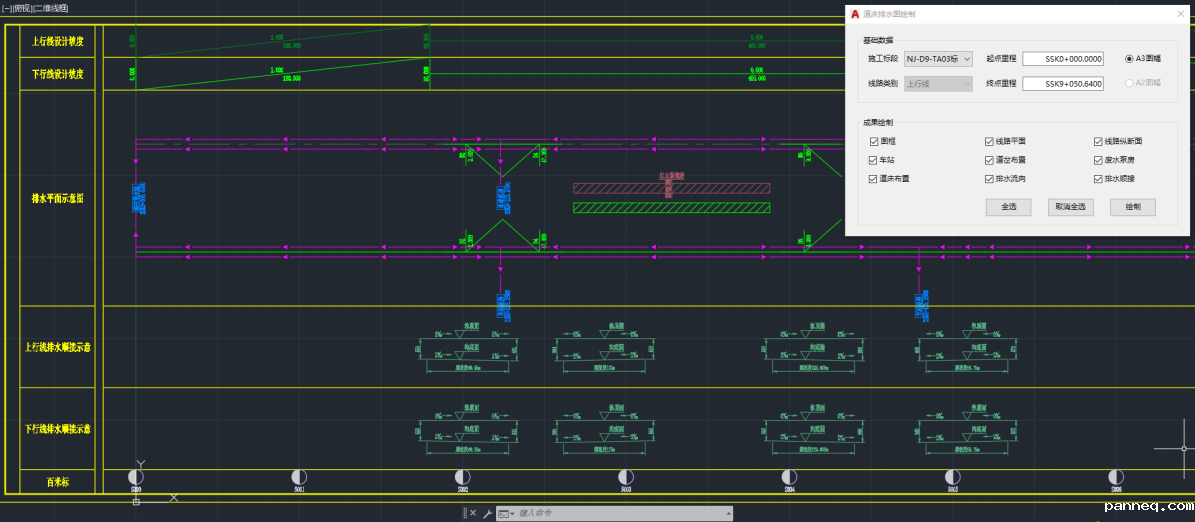1195x522 pixels.
Task: Toggle the 线路纵断面 checkbox
Action: point(1098,142)
